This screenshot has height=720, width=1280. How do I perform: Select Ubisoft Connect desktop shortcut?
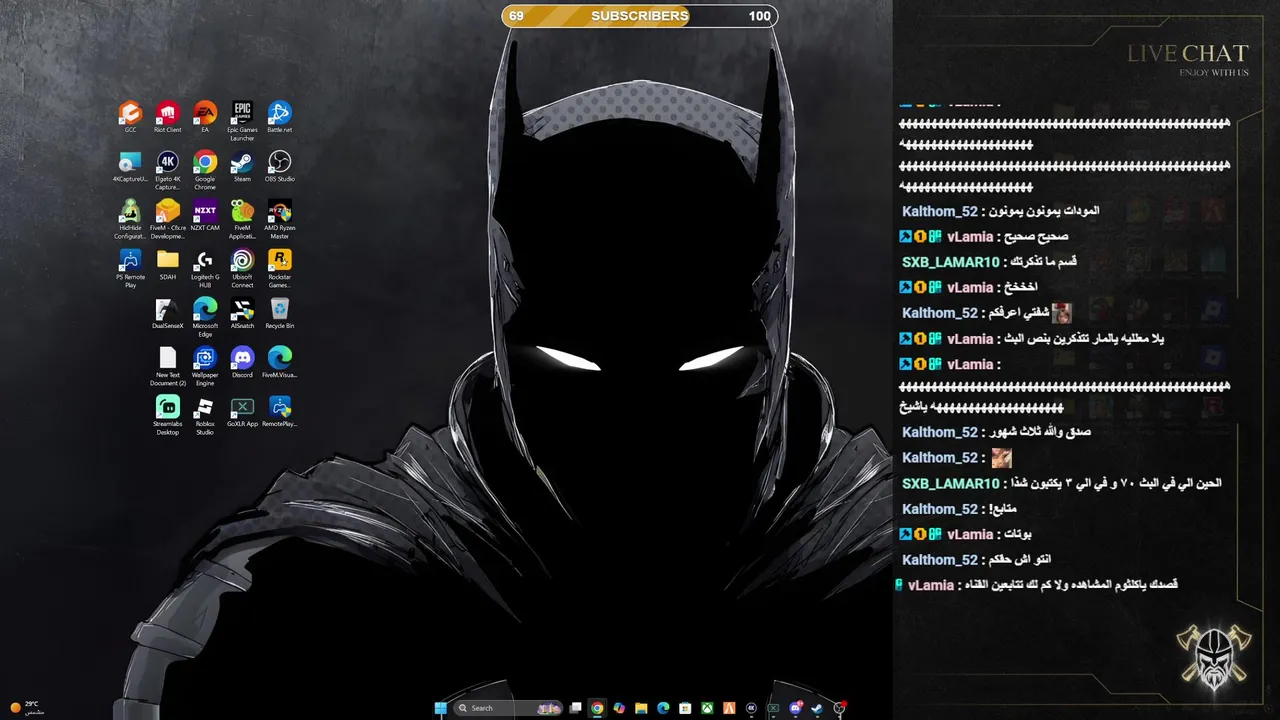pos(242,268)
